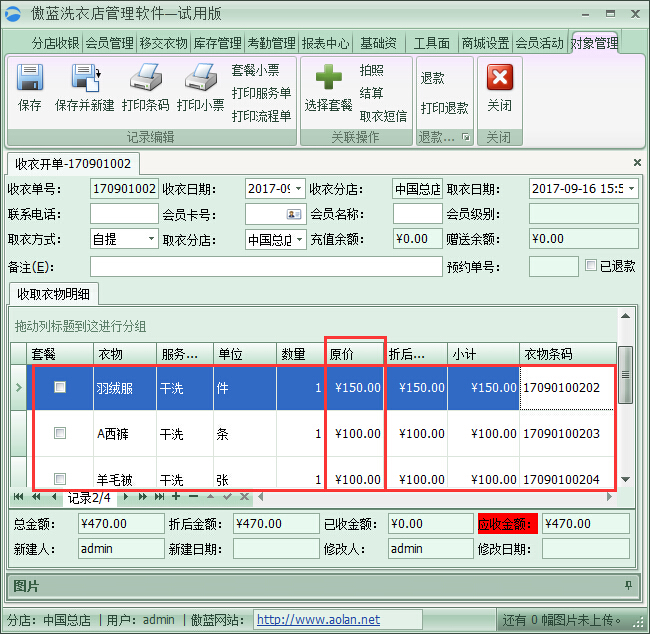Image resolution: width=650 pixels, height=634 pixels.
Task: Click 结算 button
Action: 372,93
